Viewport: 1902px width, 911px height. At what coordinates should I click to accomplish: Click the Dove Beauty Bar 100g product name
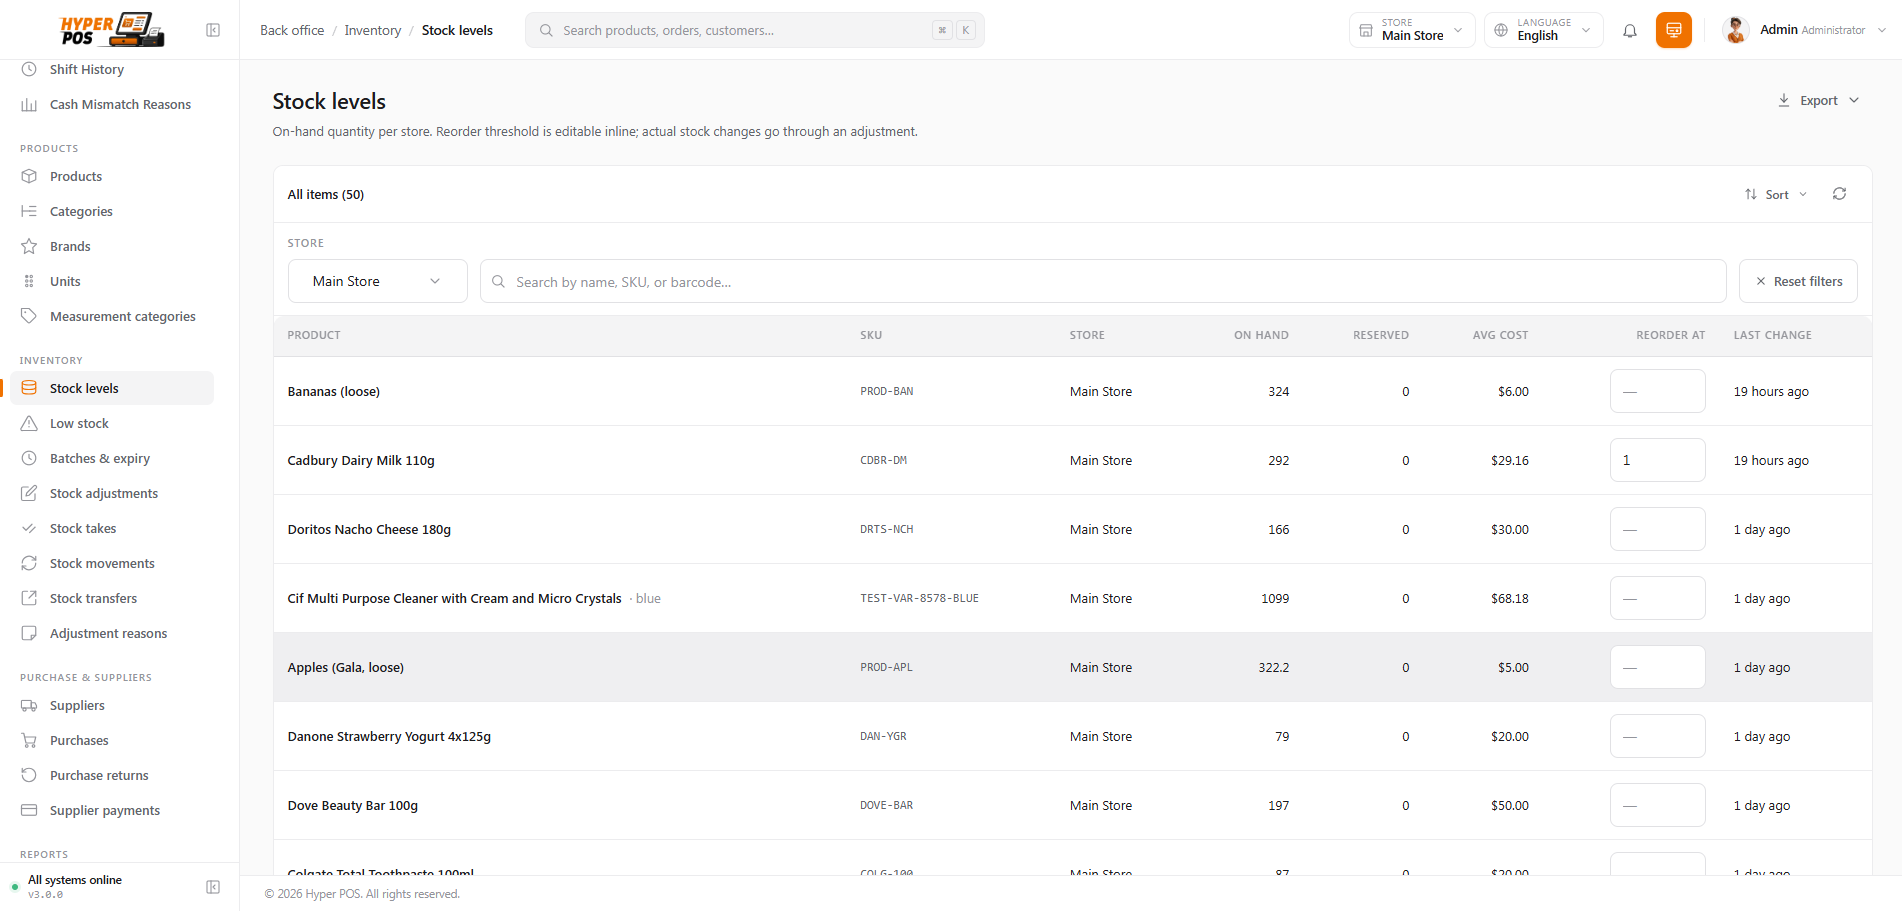coord(353,805)
